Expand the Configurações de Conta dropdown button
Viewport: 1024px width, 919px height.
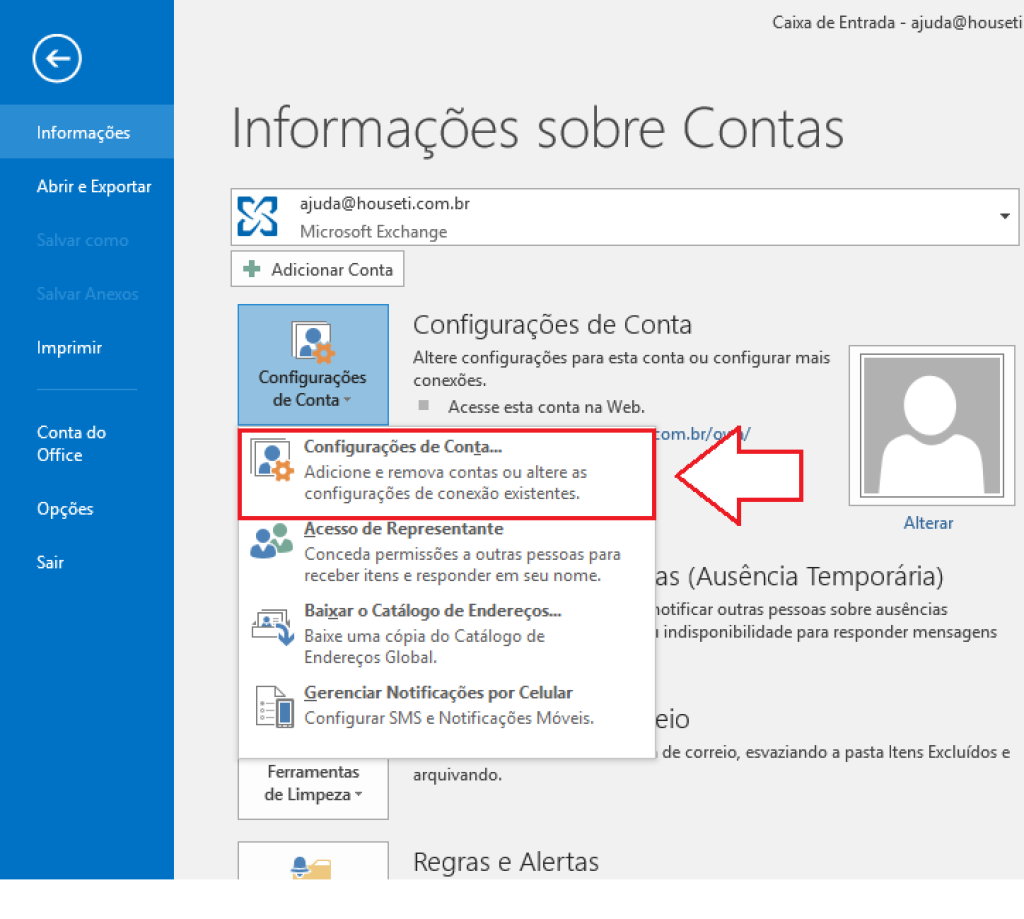[313, 364]
